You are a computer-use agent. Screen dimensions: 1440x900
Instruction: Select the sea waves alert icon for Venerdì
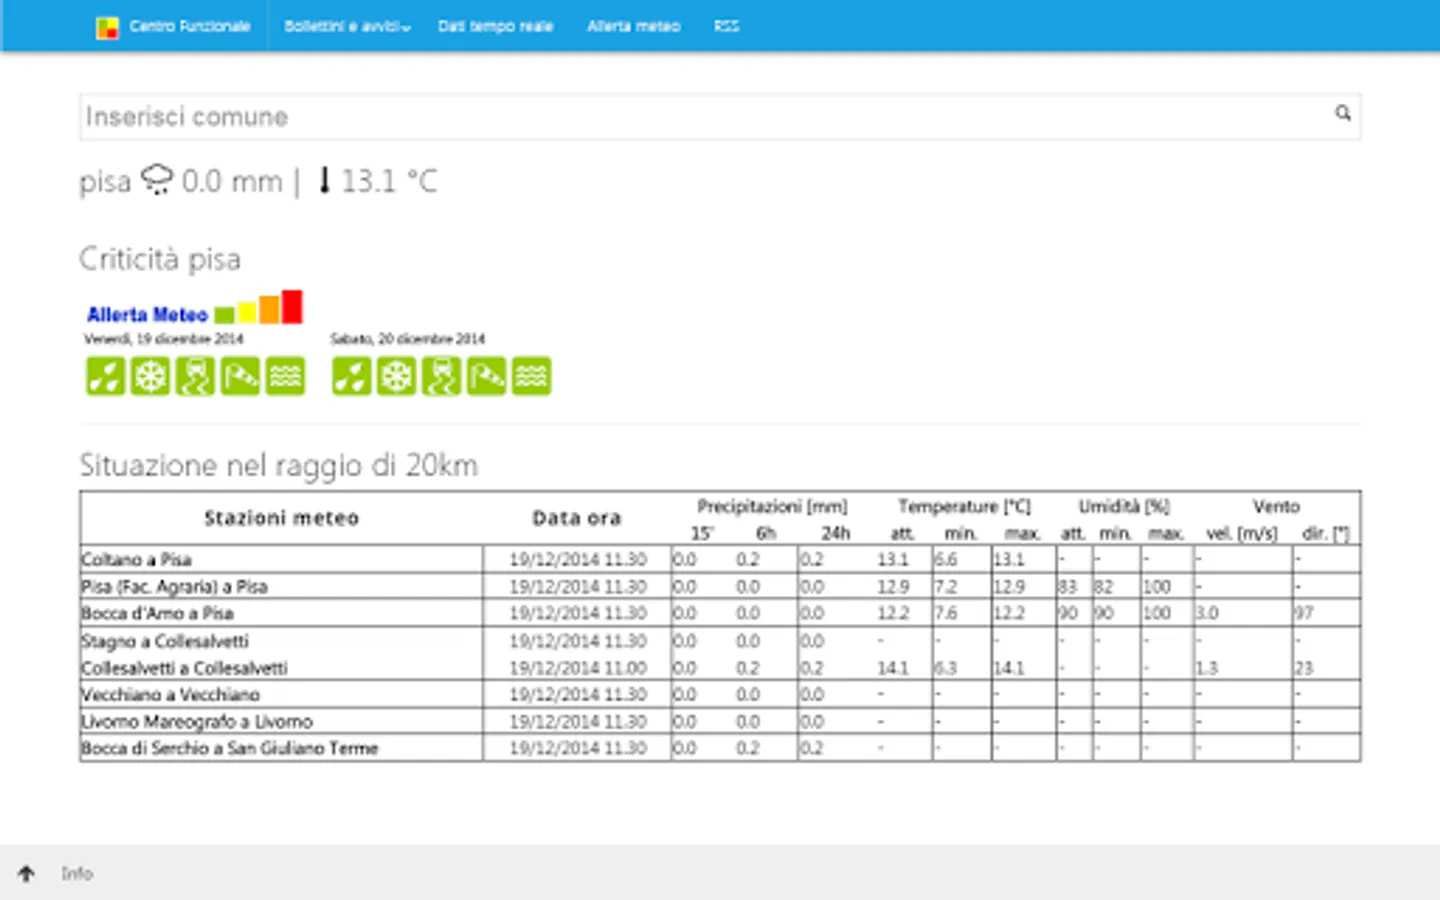point(285,377)
